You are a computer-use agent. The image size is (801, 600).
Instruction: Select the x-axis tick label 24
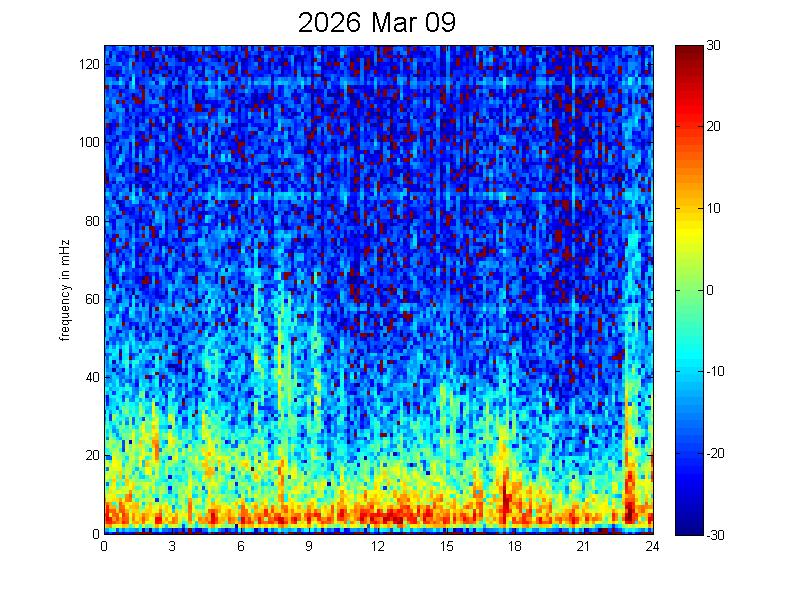(x=652, y=546)
